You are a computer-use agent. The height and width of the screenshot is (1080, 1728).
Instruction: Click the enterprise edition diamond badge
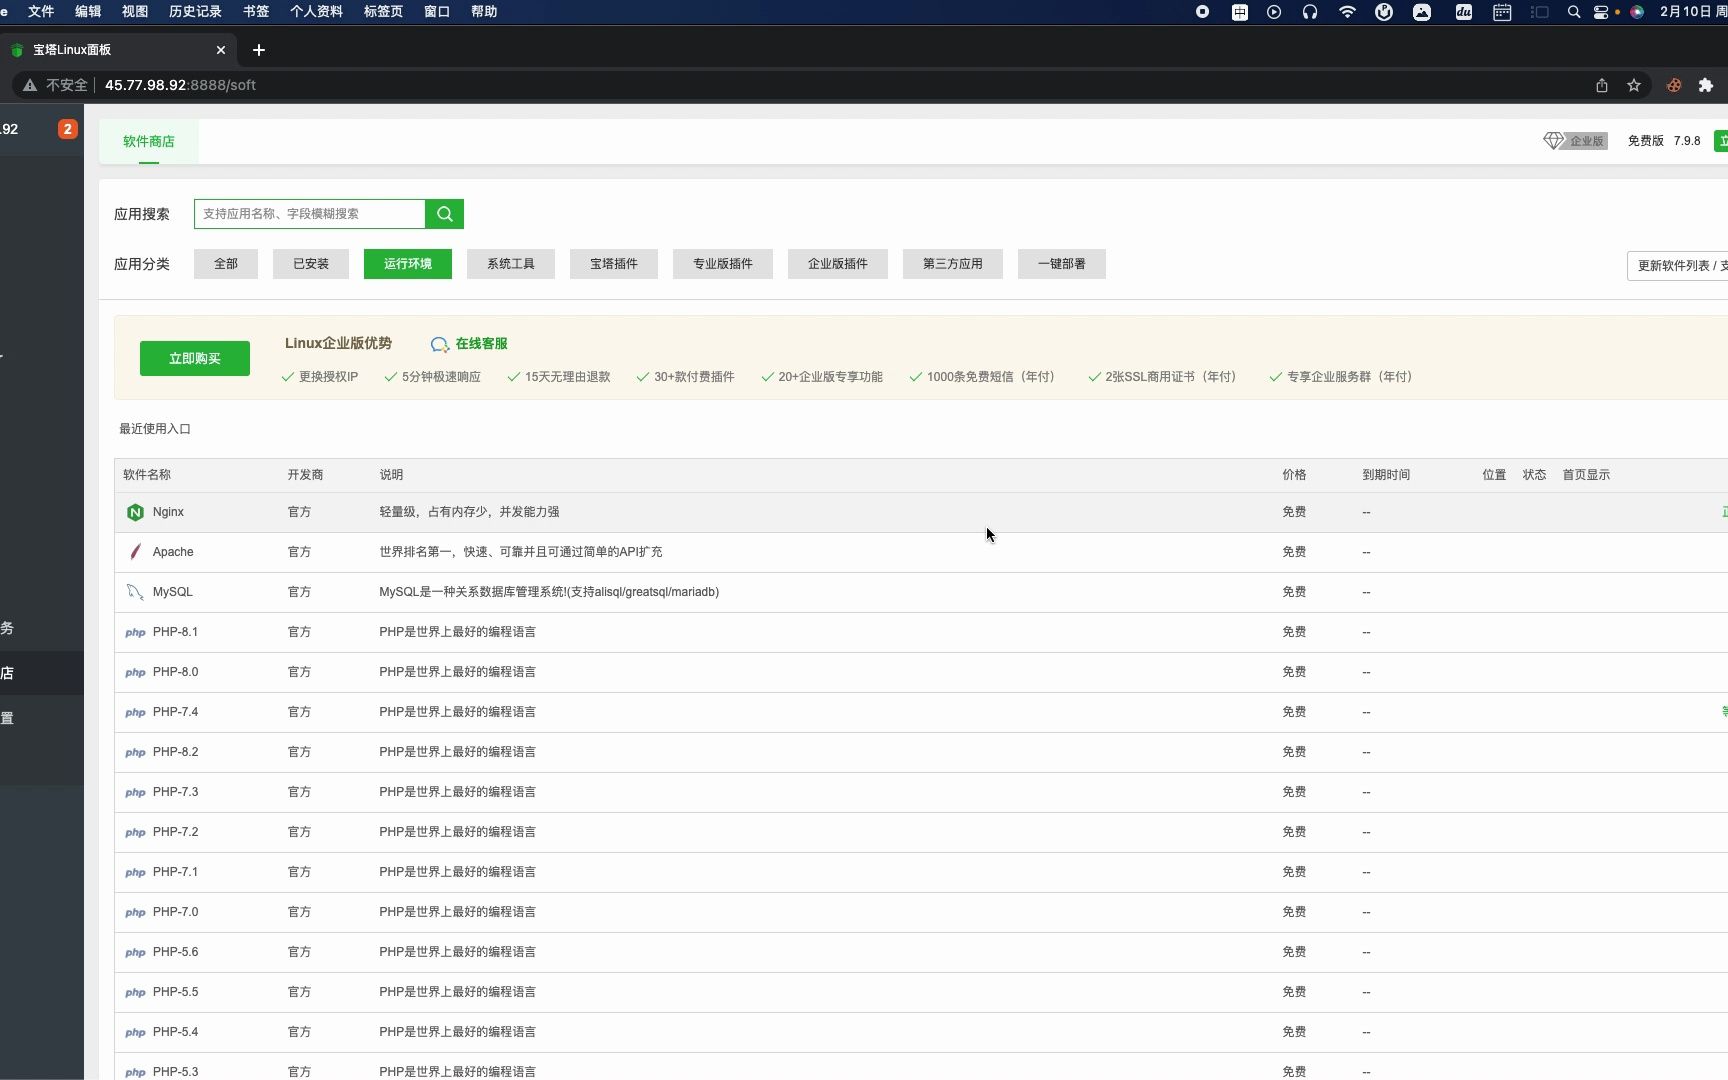pos(1575,141)
